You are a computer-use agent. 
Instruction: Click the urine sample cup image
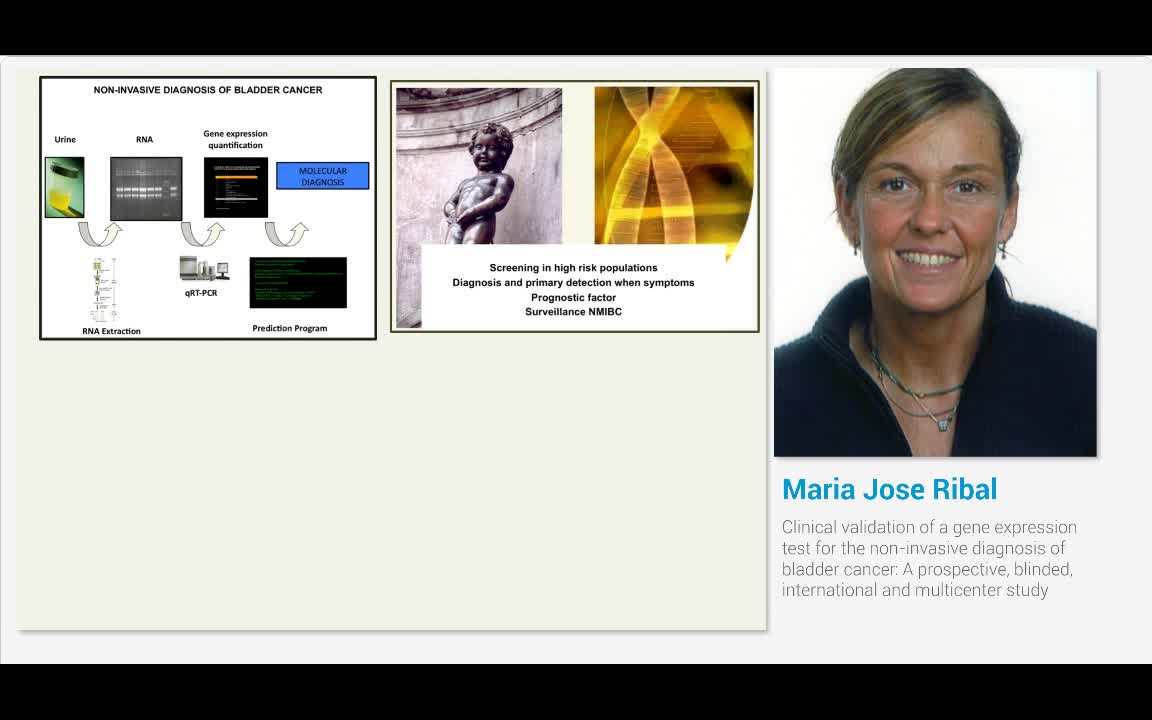(x=64, y=187)
